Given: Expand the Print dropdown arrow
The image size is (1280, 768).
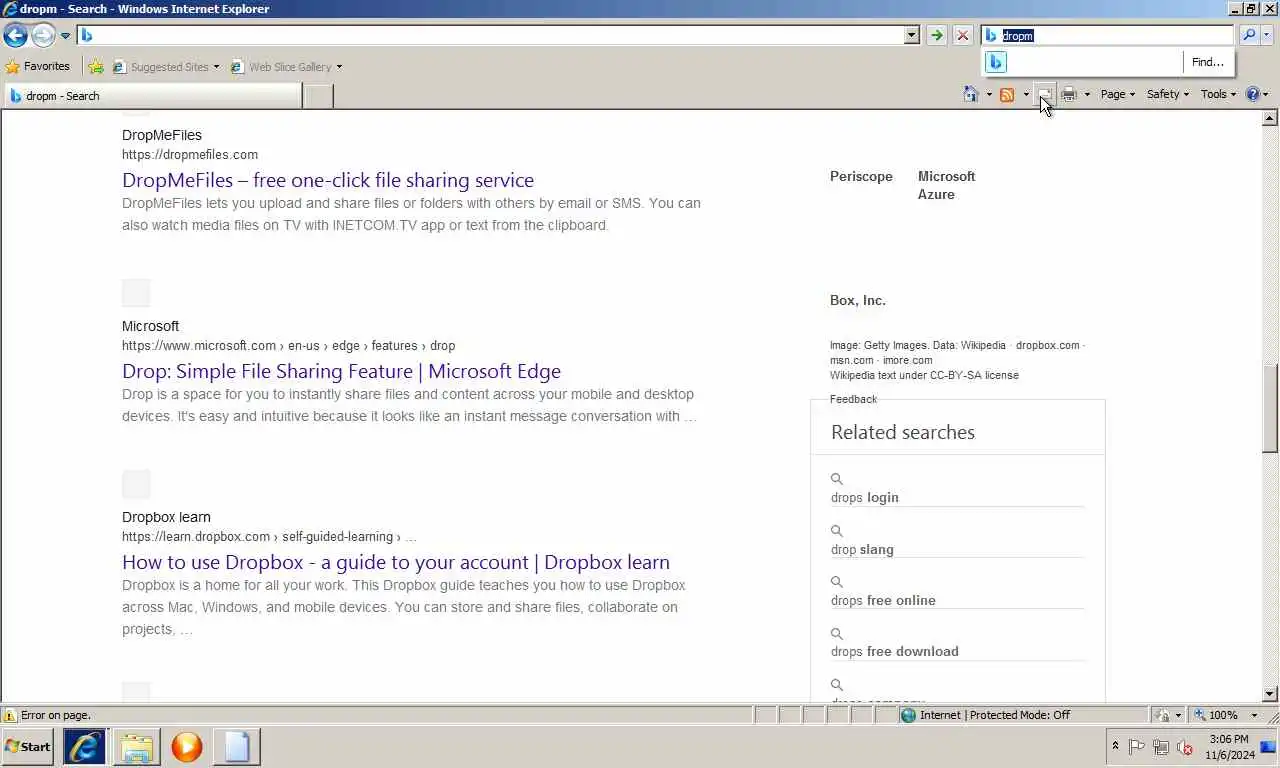Looking at the screenshot, I should click(x=1087, y=95).
